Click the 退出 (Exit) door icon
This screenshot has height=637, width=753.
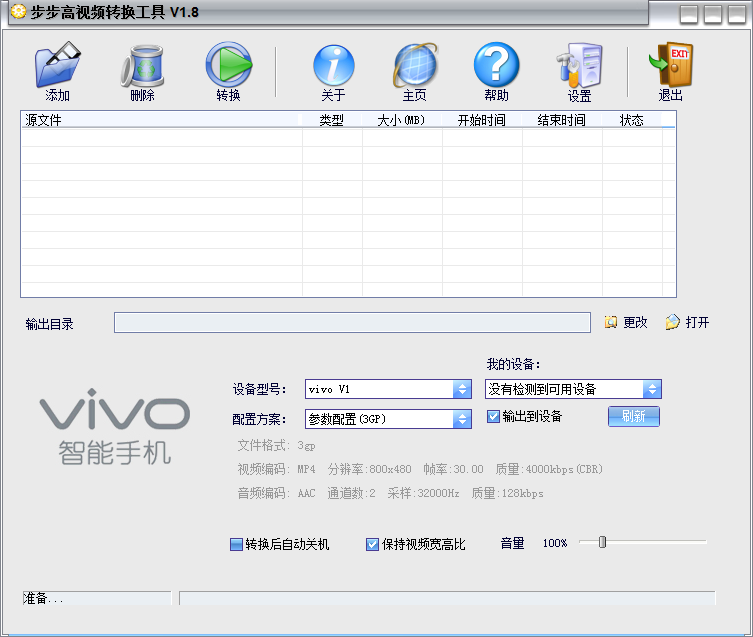(671, 64)
